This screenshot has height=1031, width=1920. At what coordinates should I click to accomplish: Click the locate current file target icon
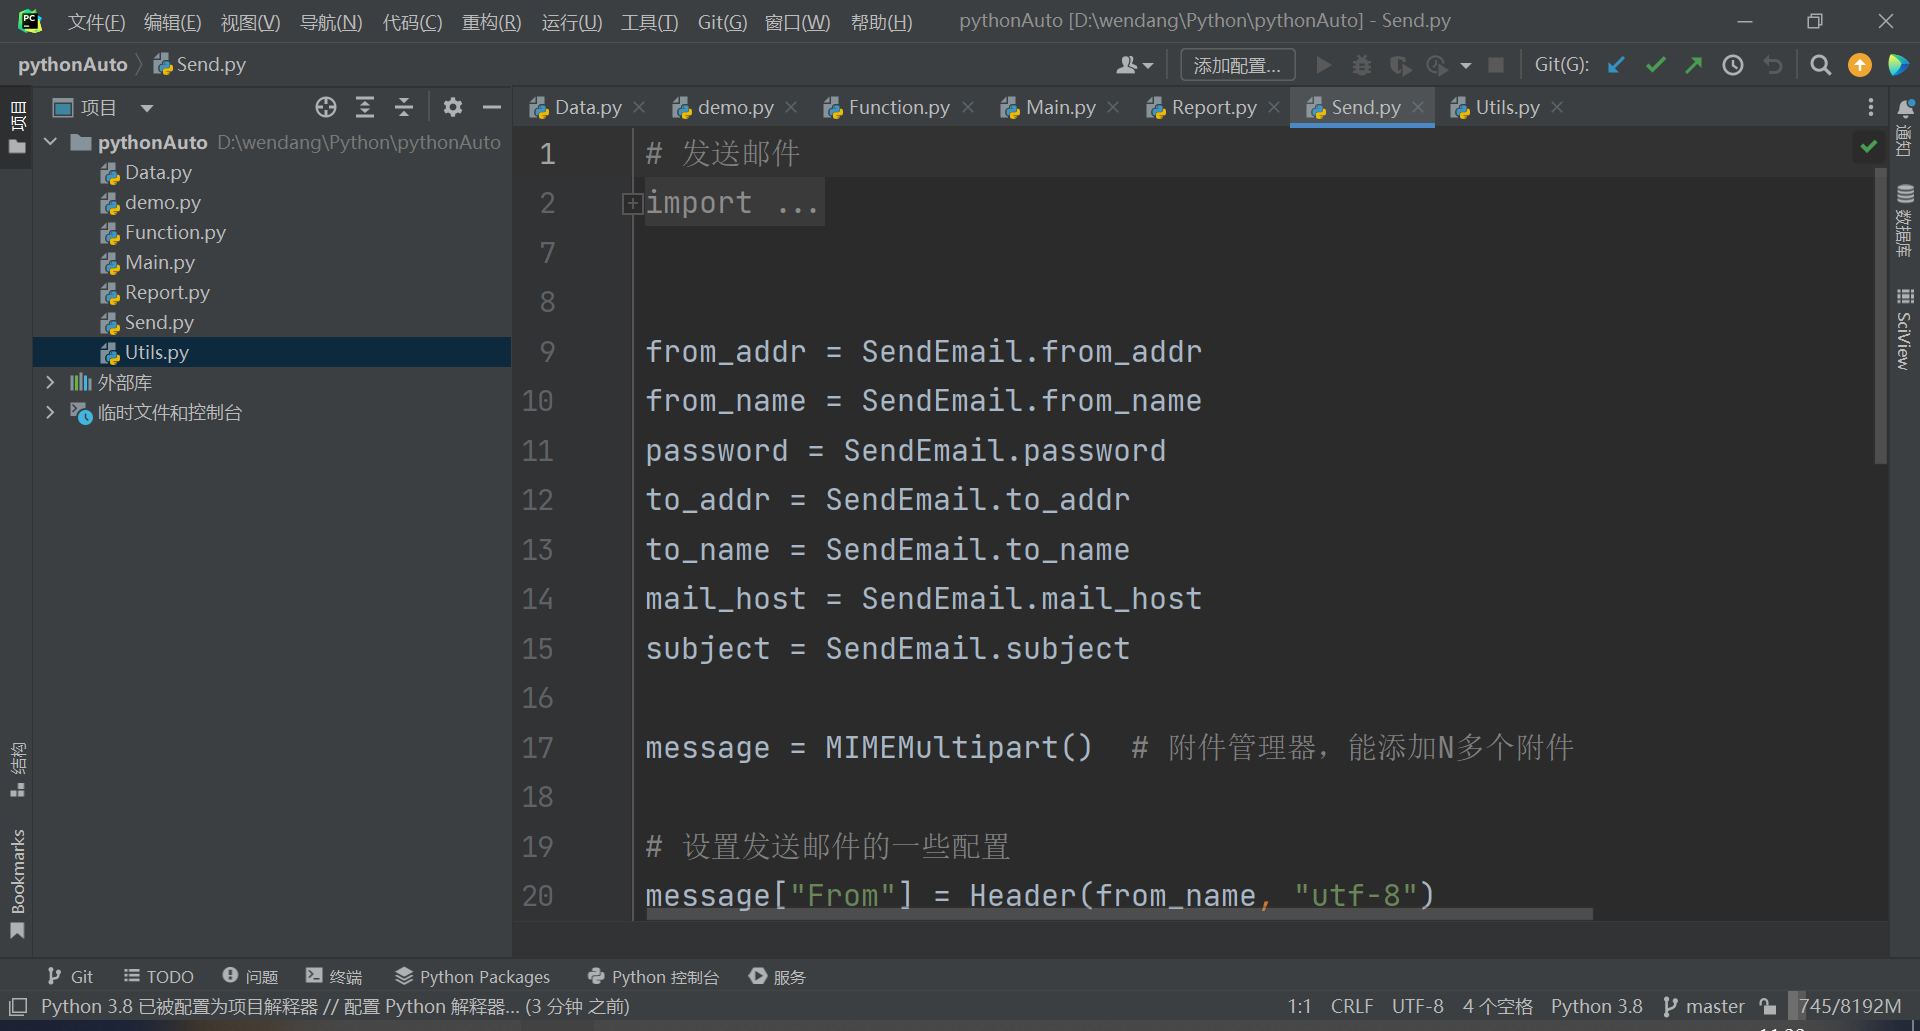point(326,107)
